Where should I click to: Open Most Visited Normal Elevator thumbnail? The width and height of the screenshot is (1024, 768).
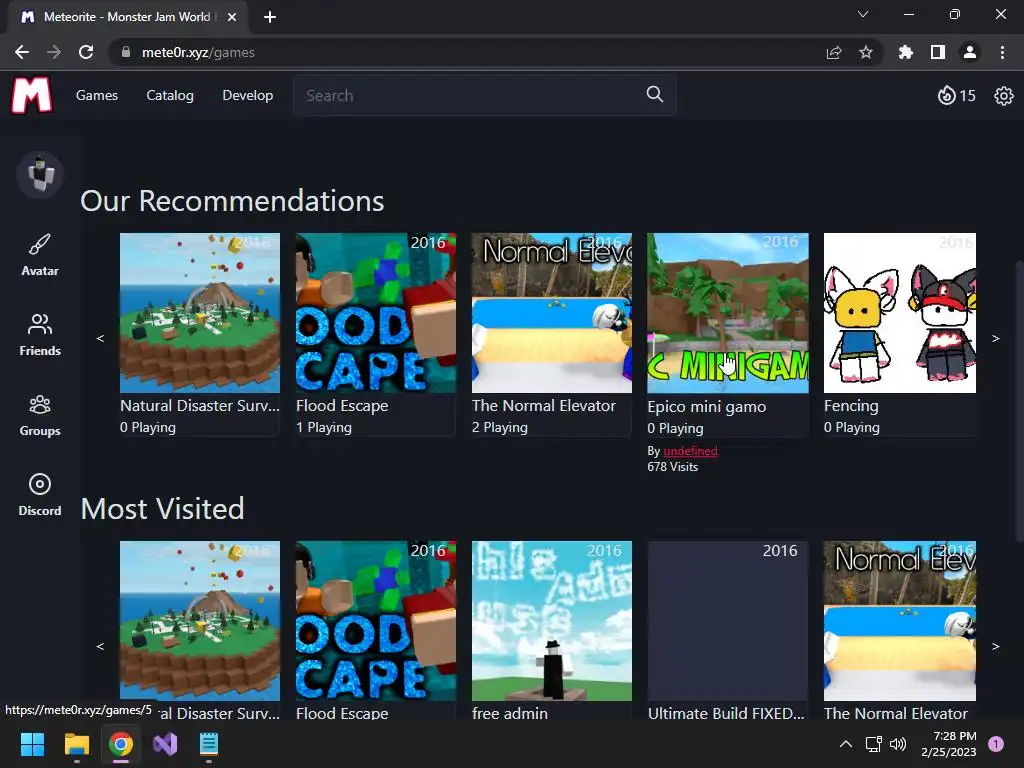pos(900,620)
